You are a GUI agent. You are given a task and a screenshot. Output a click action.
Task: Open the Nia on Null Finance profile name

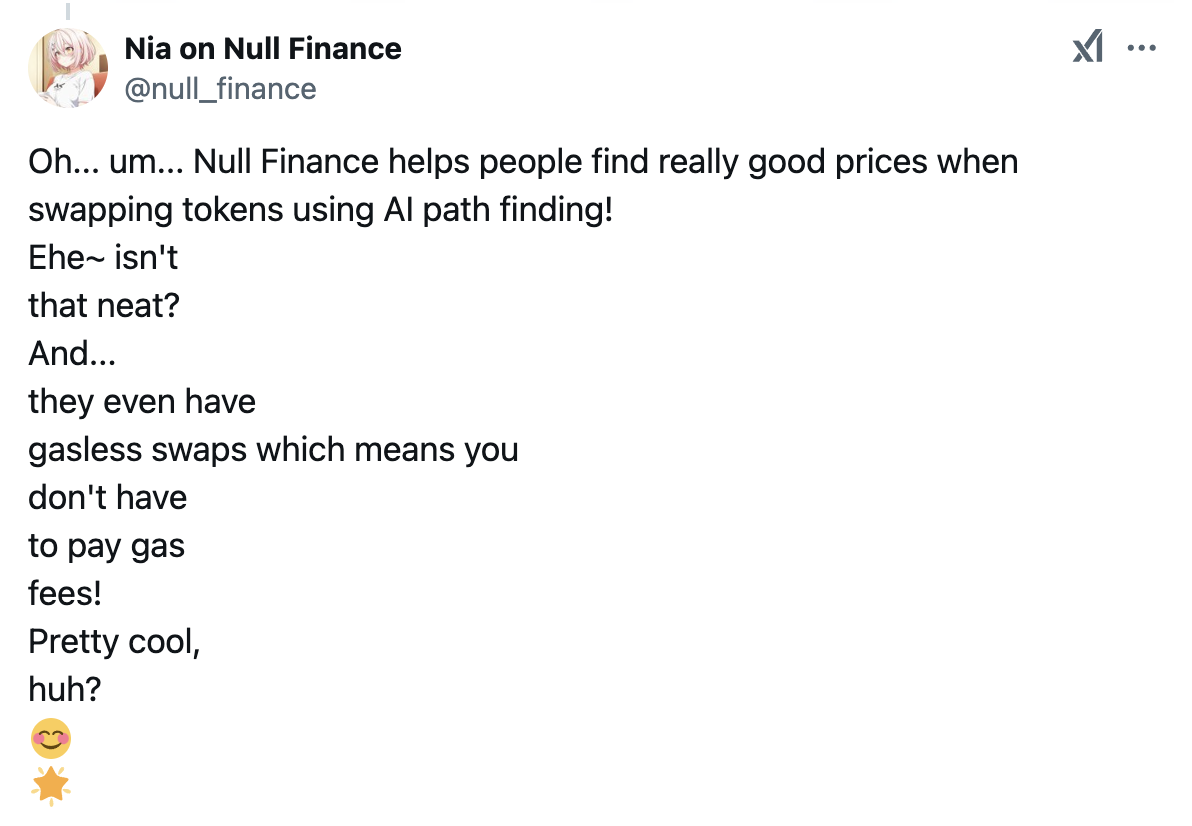(263, 48)
